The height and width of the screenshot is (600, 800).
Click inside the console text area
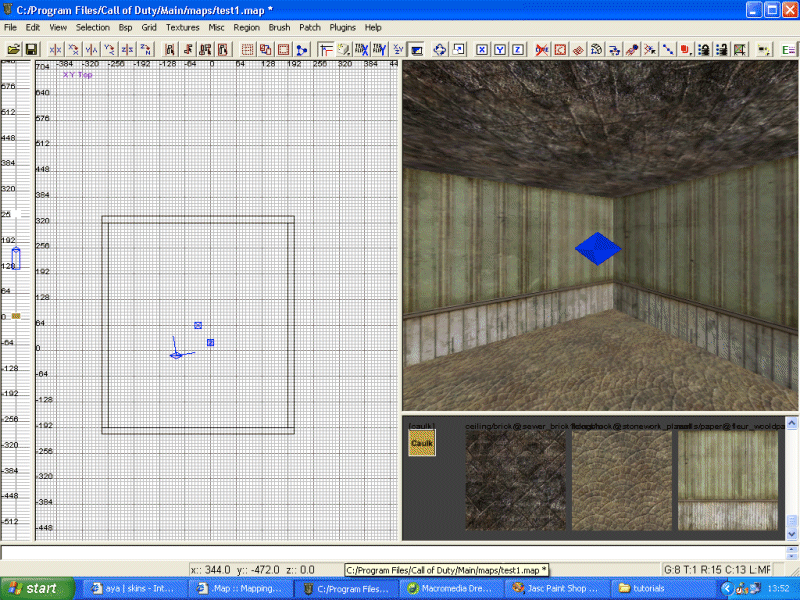pos(392,553)
